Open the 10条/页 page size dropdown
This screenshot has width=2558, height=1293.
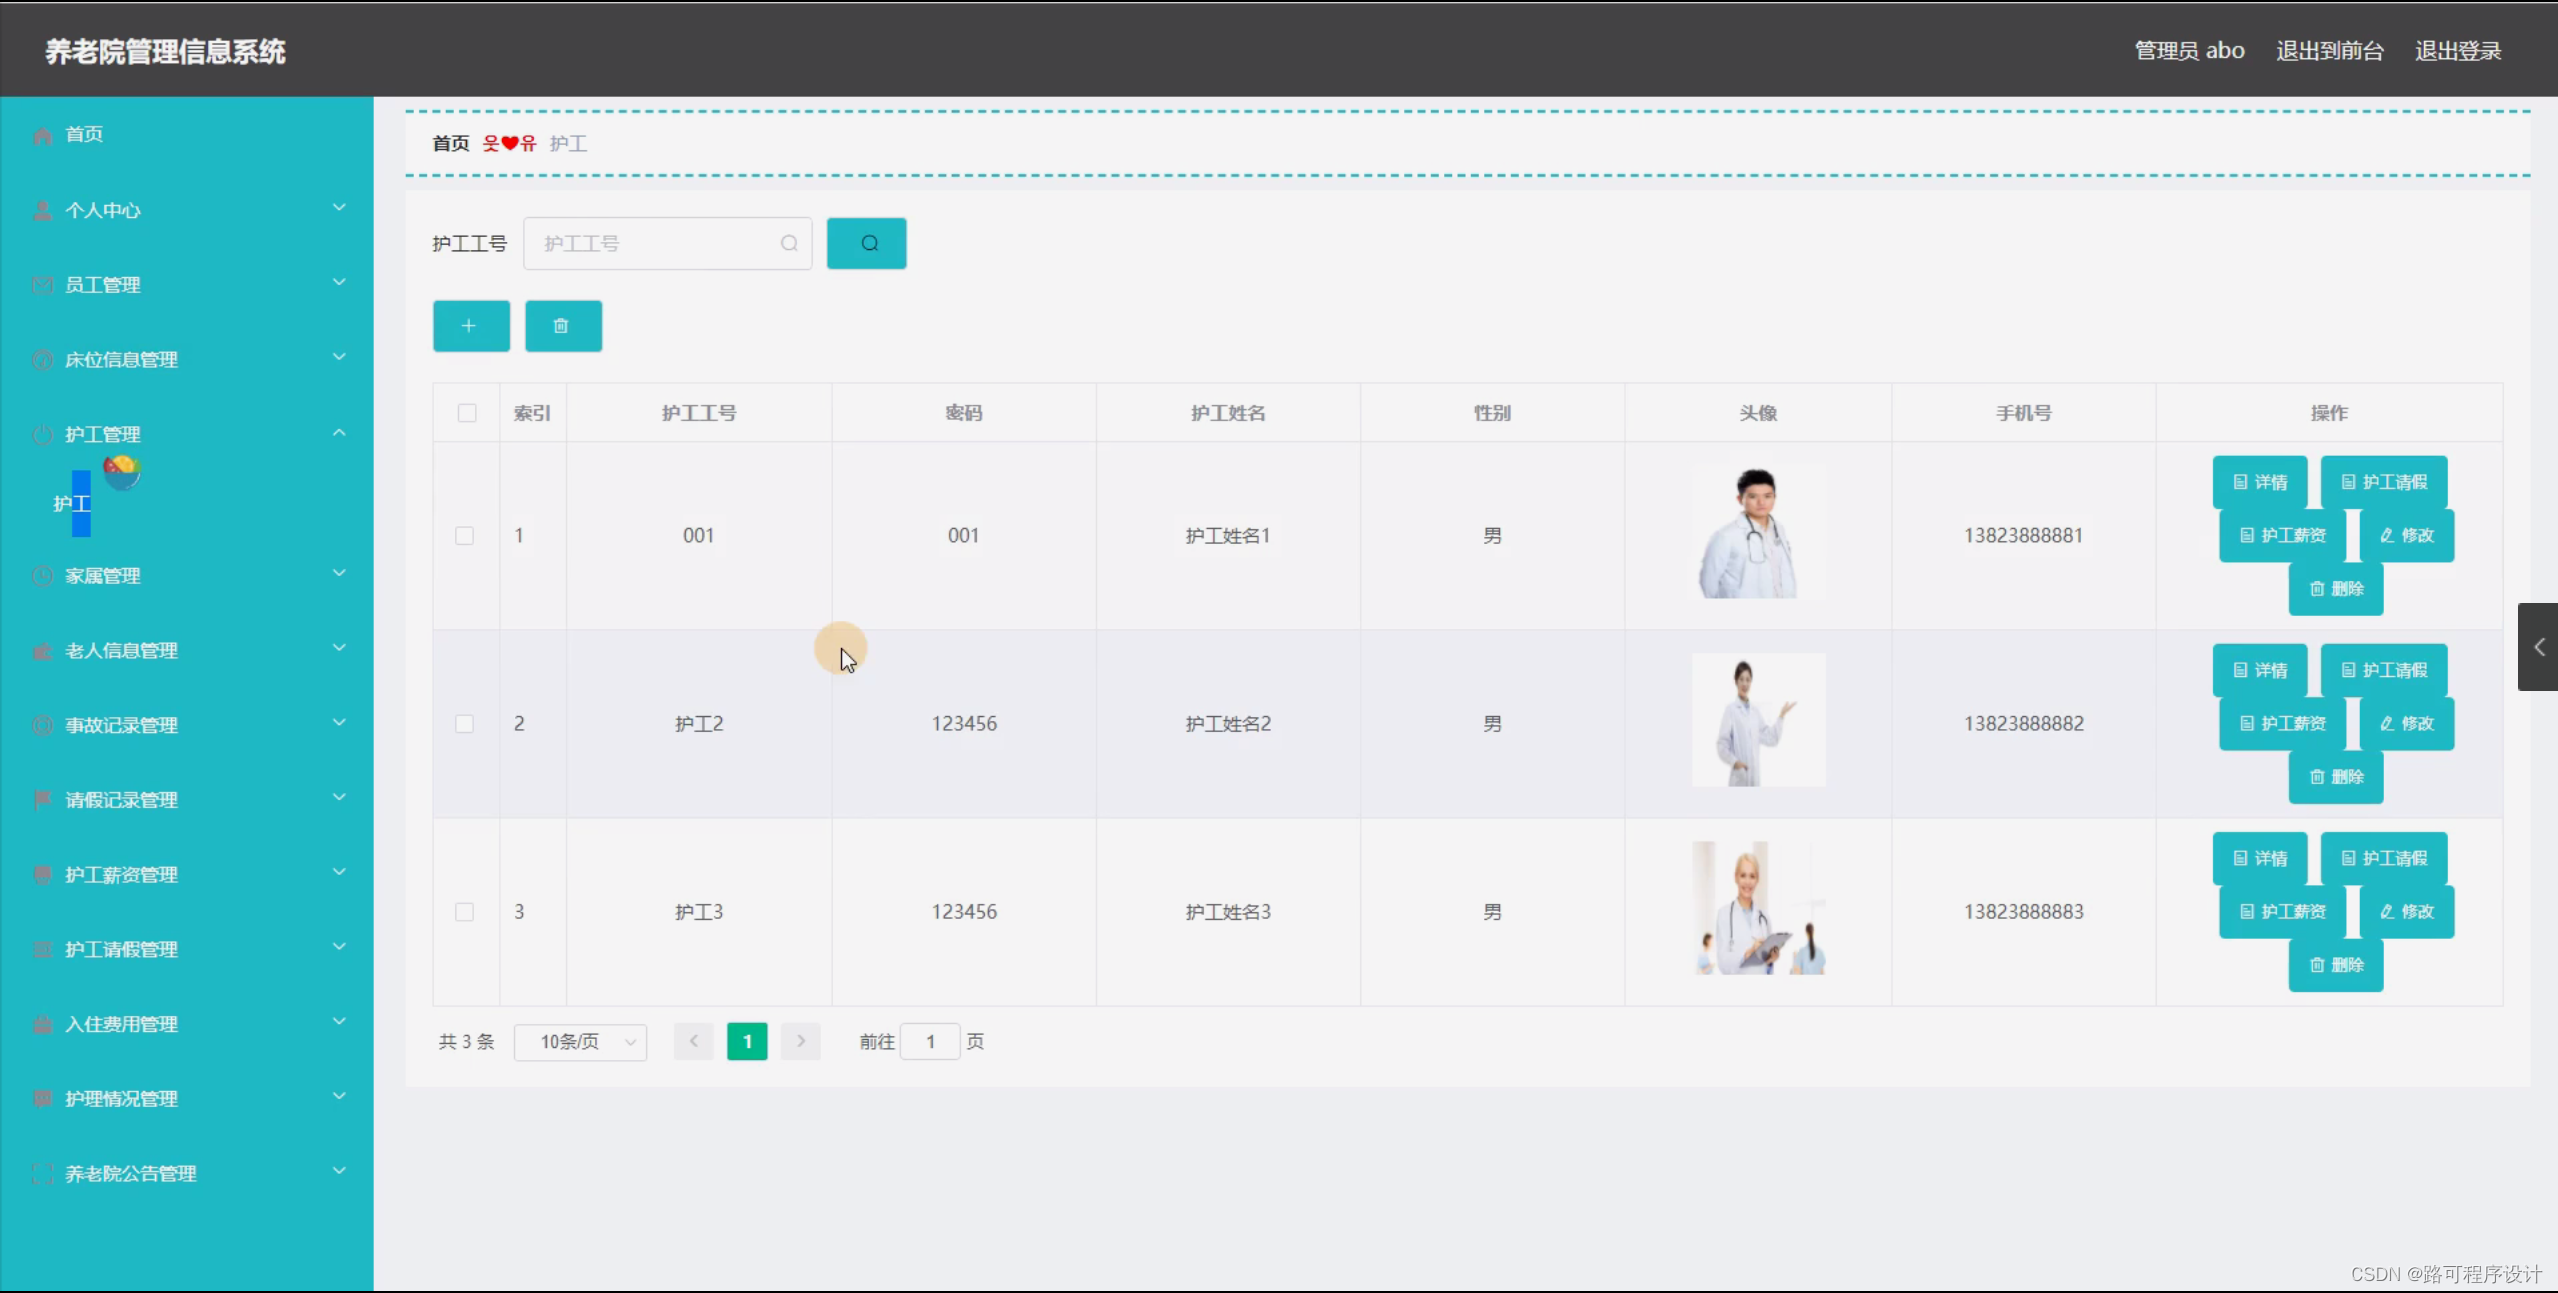click(x=580, y=1041)
